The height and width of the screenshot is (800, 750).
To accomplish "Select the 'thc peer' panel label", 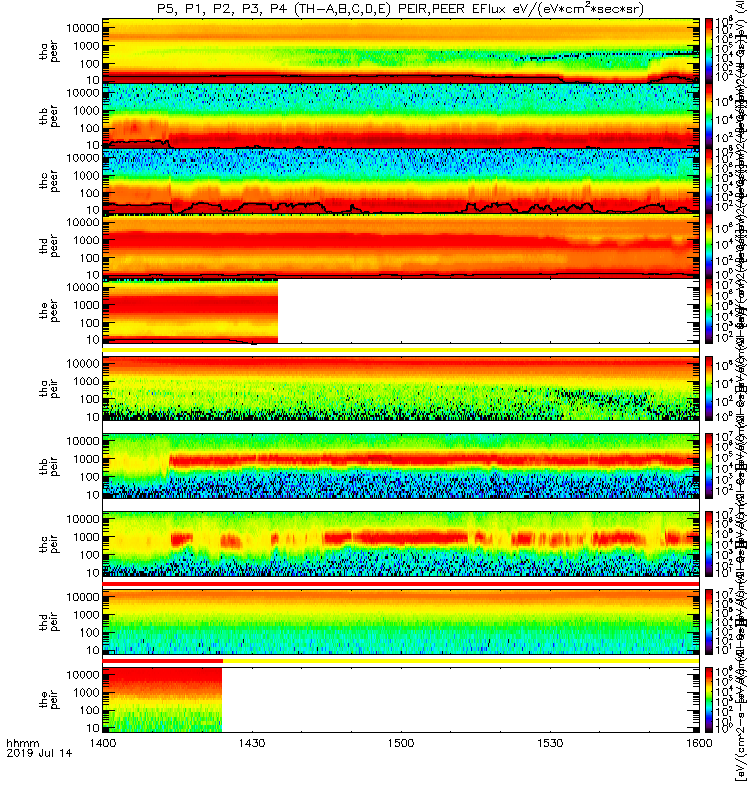I will click(x=49, y=181).
